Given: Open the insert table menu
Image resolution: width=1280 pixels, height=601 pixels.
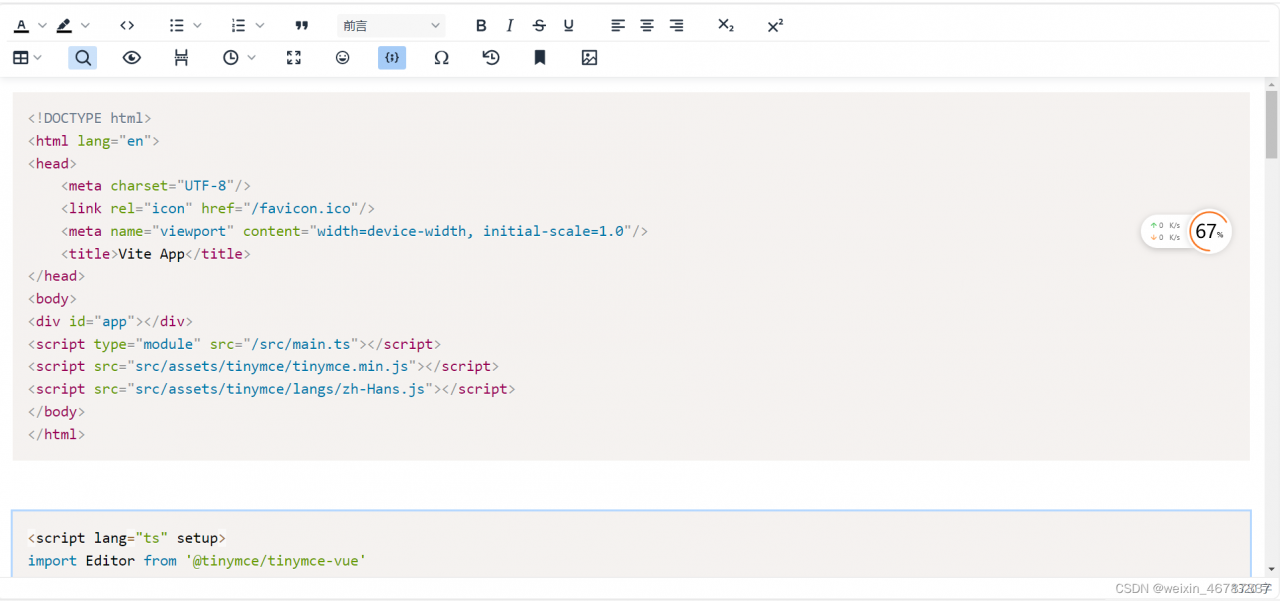Looking at the screenshot, I should 20,58.
